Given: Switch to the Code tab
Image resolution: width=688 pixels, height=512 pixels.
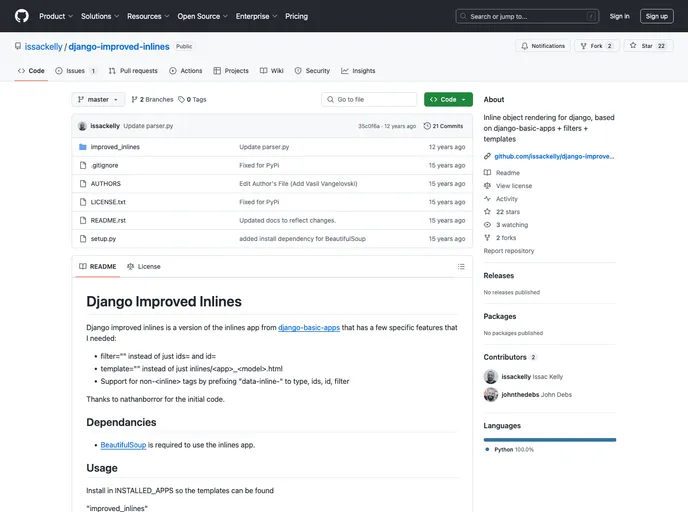Looking at the screenshot, I should pyautogui.click(x=31, y=71).
